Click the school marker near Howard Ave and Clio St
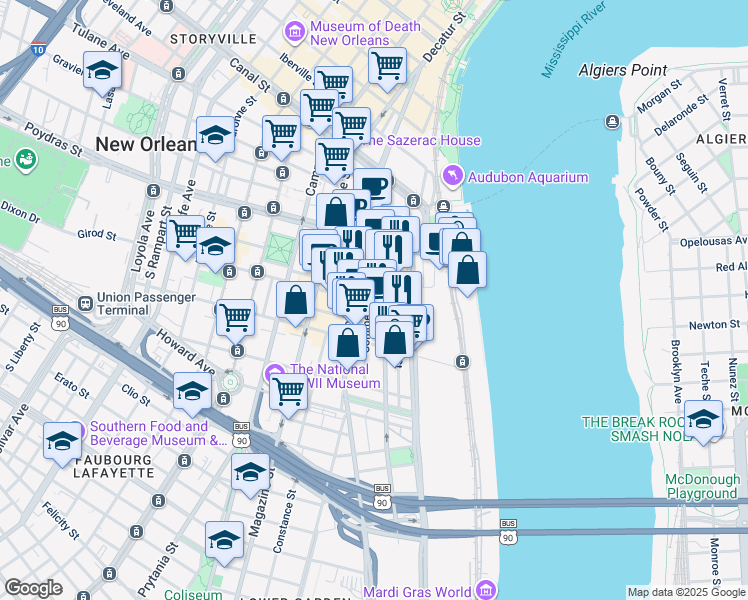Screen dimensions: 748x600 click(192, 393)
